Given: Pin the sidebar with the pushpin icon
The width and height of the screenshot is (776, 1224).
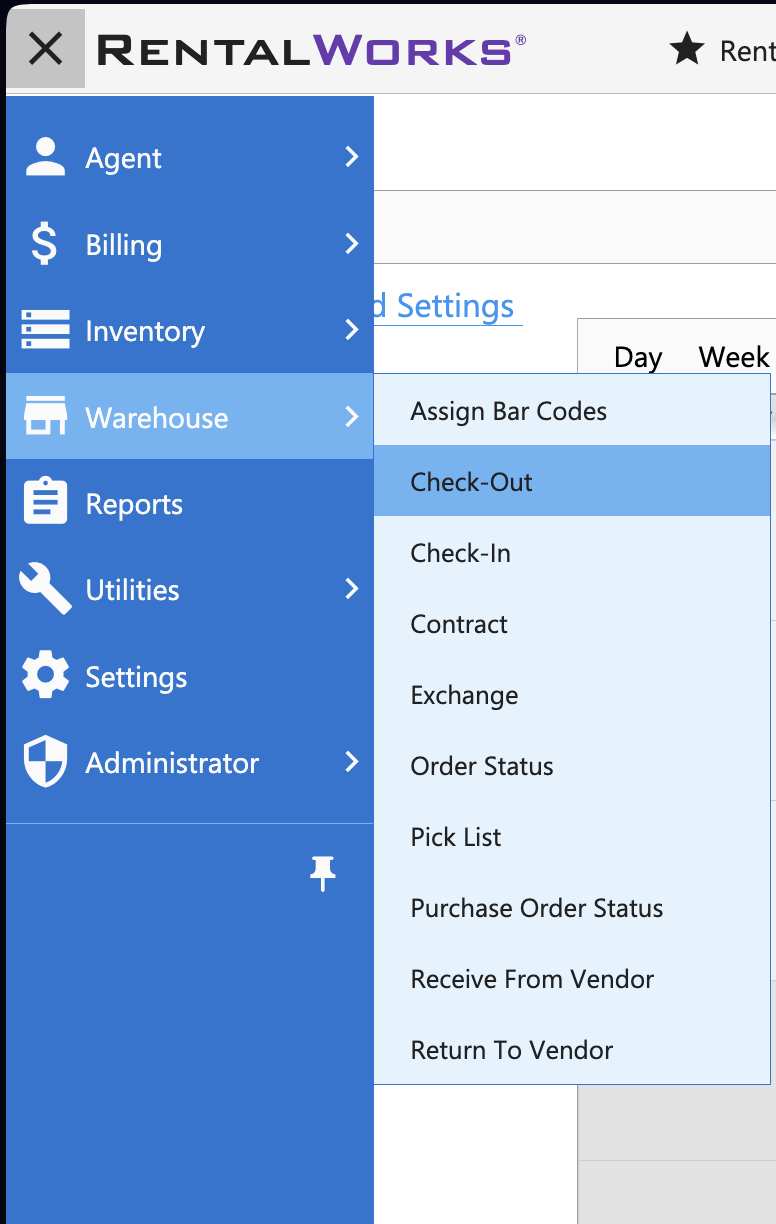Looking at the screenshot, I should [x=322, y=874].
